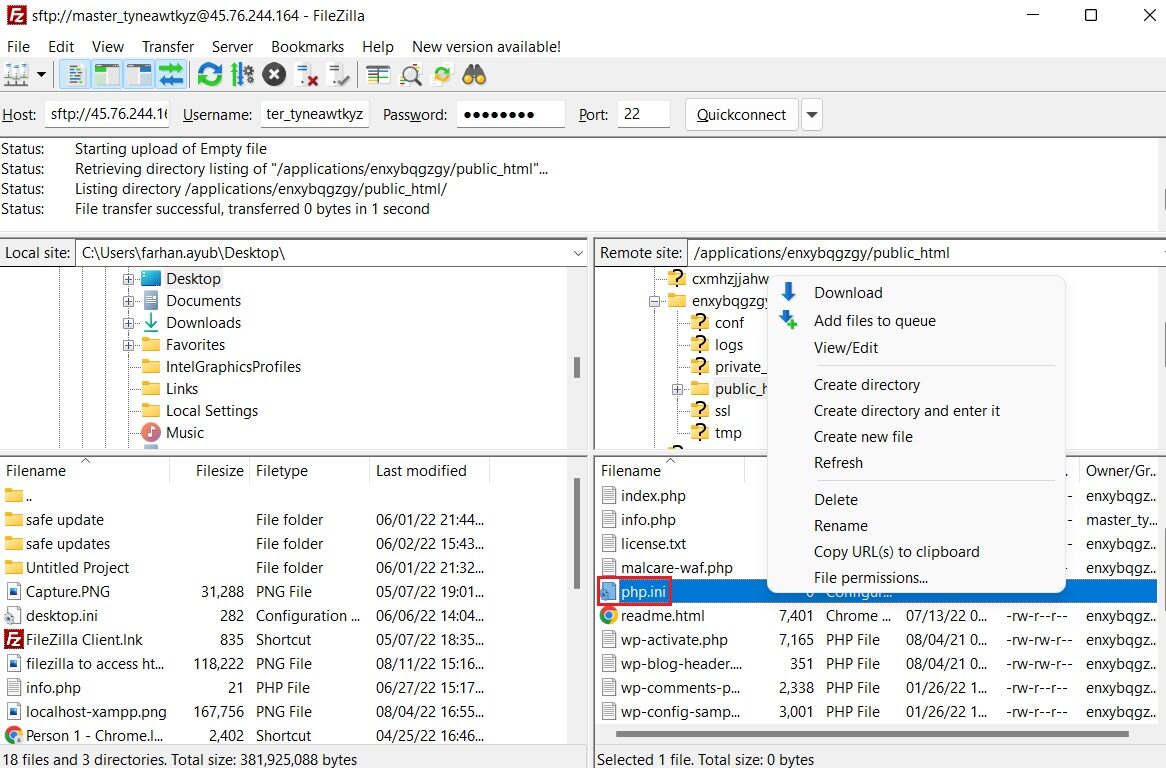The width and height of the screenshot is (1166, 768).
Task: Expand the Desktop folder in local tree
Action: pyautogui.click(x=129, y=279)
